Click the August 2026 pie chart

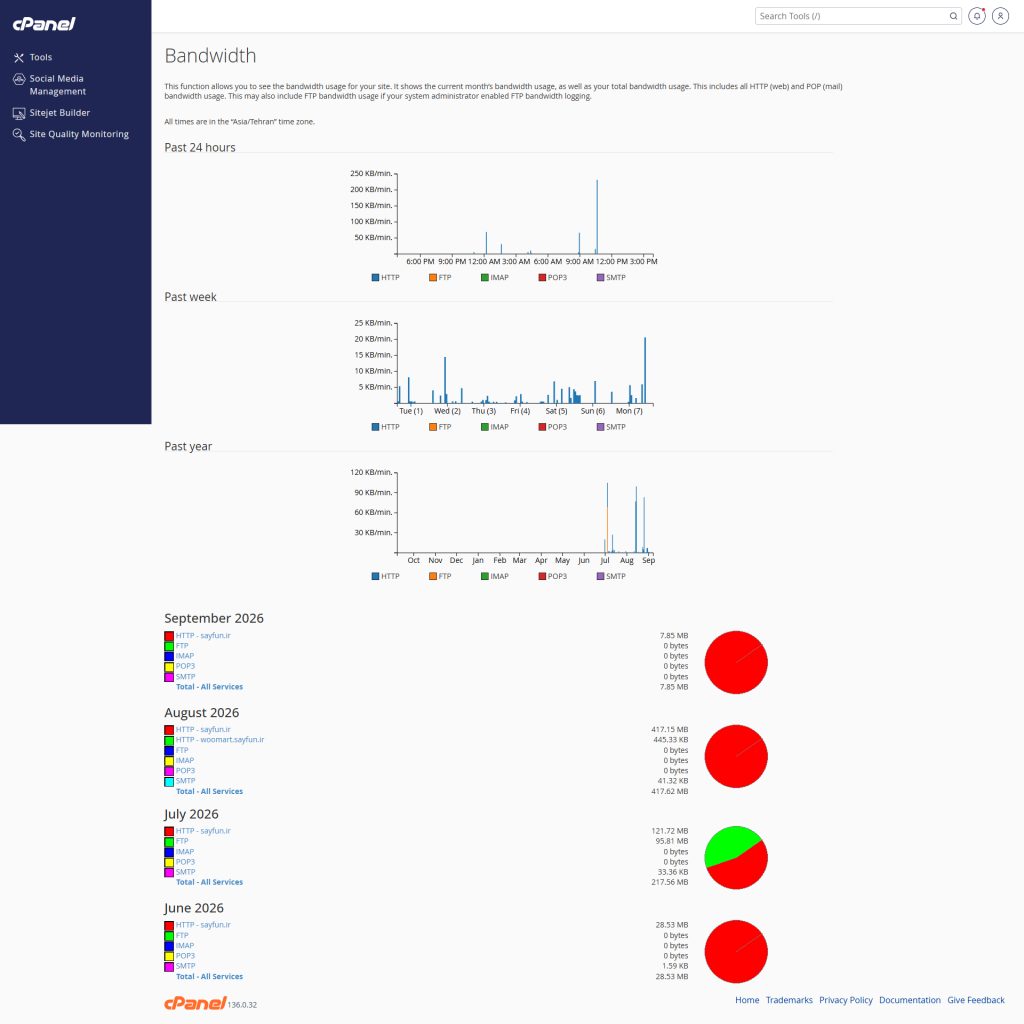(736, 756)
